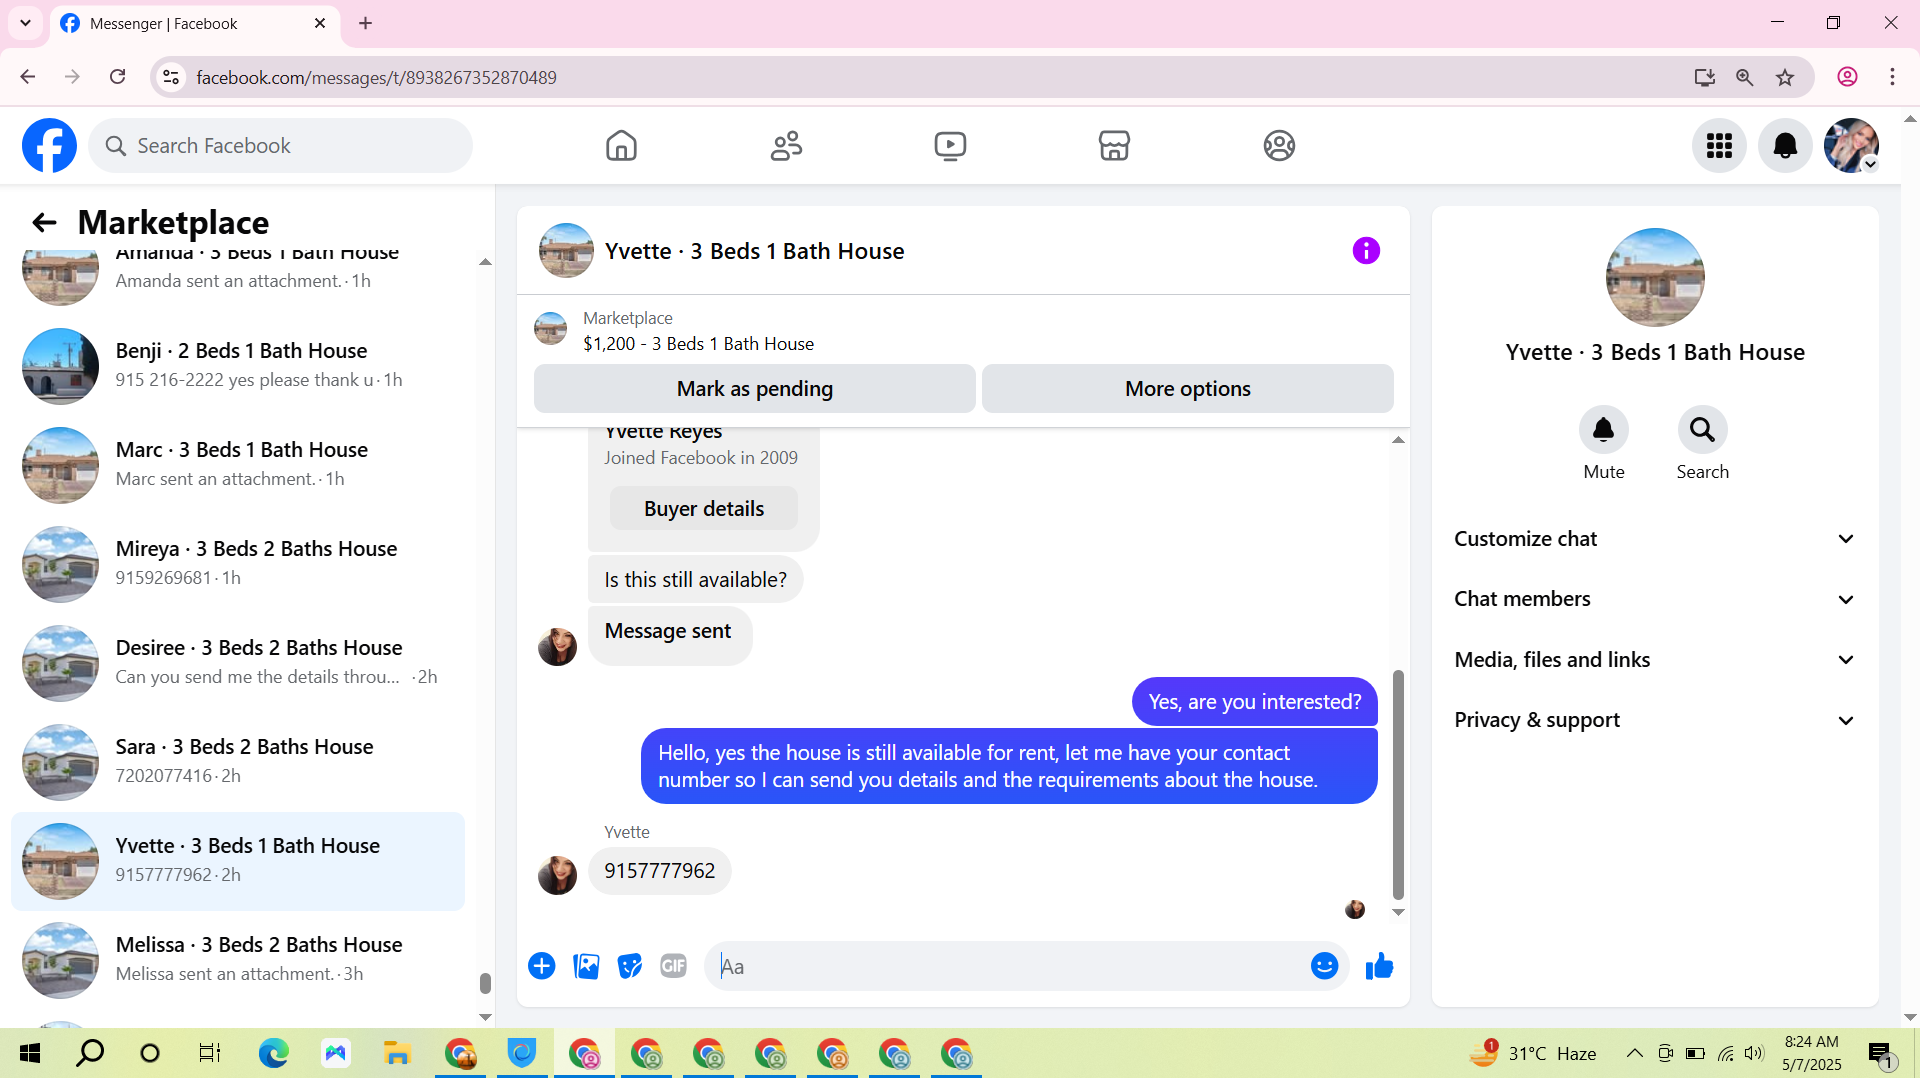Expand Media, files and links section
The width and height of the screenshot is (1920, 1078).
click(1655, 660)
